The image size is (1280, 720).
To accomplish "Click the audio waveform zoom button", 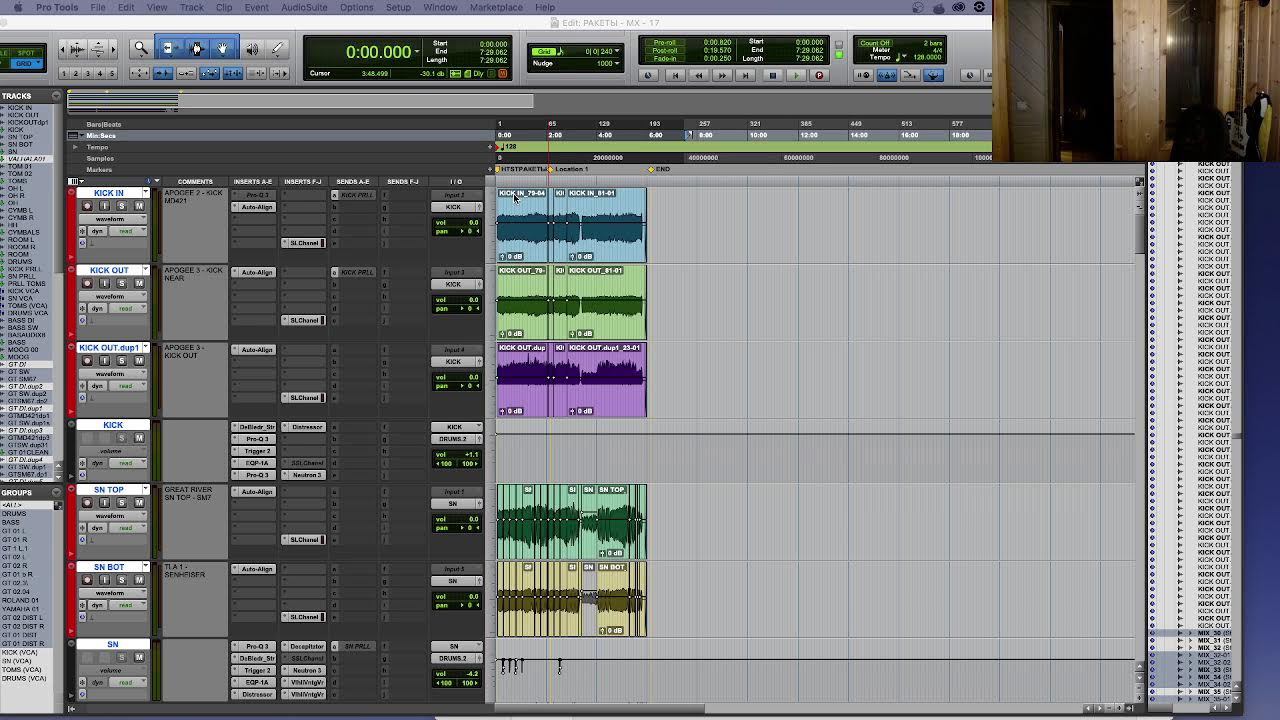I will [78, 48].
